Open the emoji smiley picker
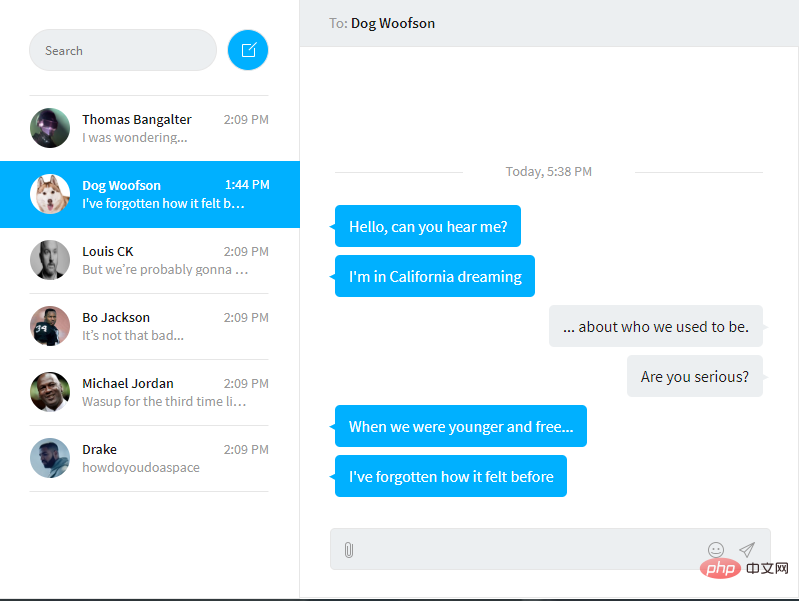The width and height of the screenshot is (799, 601). coord(716,550)
